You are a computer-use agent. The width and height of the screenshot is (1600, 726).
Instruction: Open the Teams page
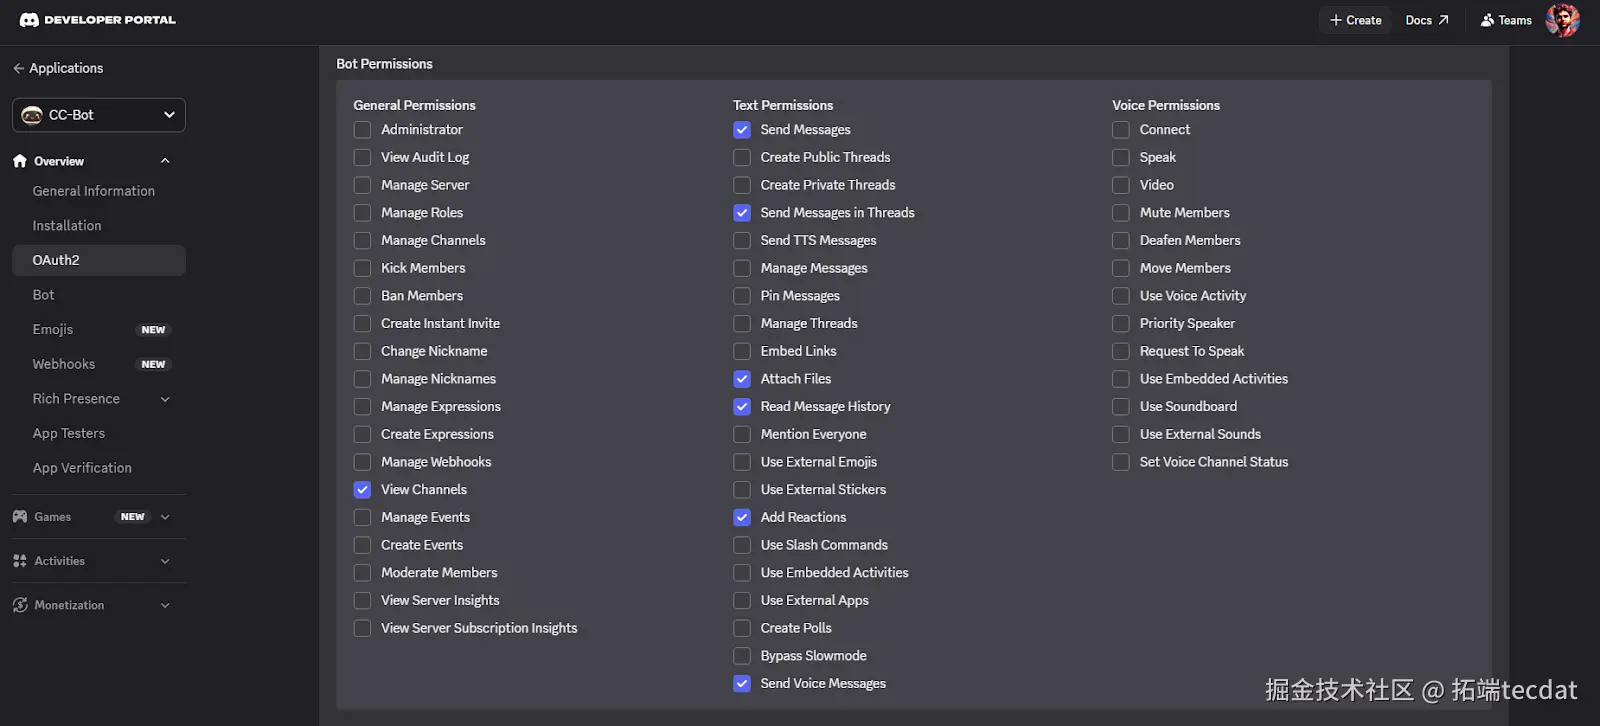click(1506, 20)
